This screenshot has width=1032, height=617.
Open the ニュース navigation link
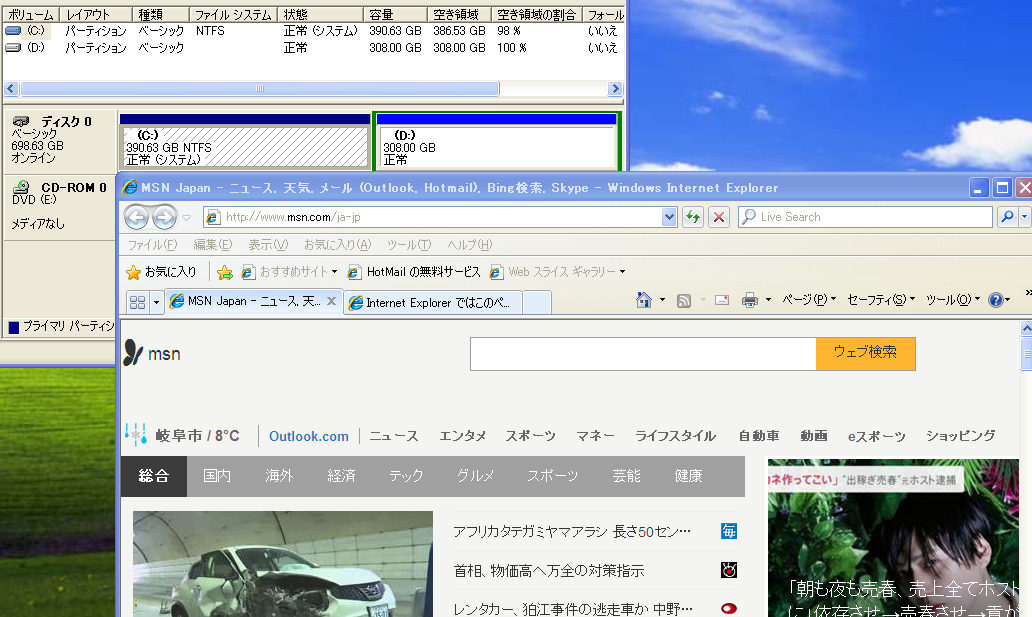pyautogui.click(x=394, y=436)
